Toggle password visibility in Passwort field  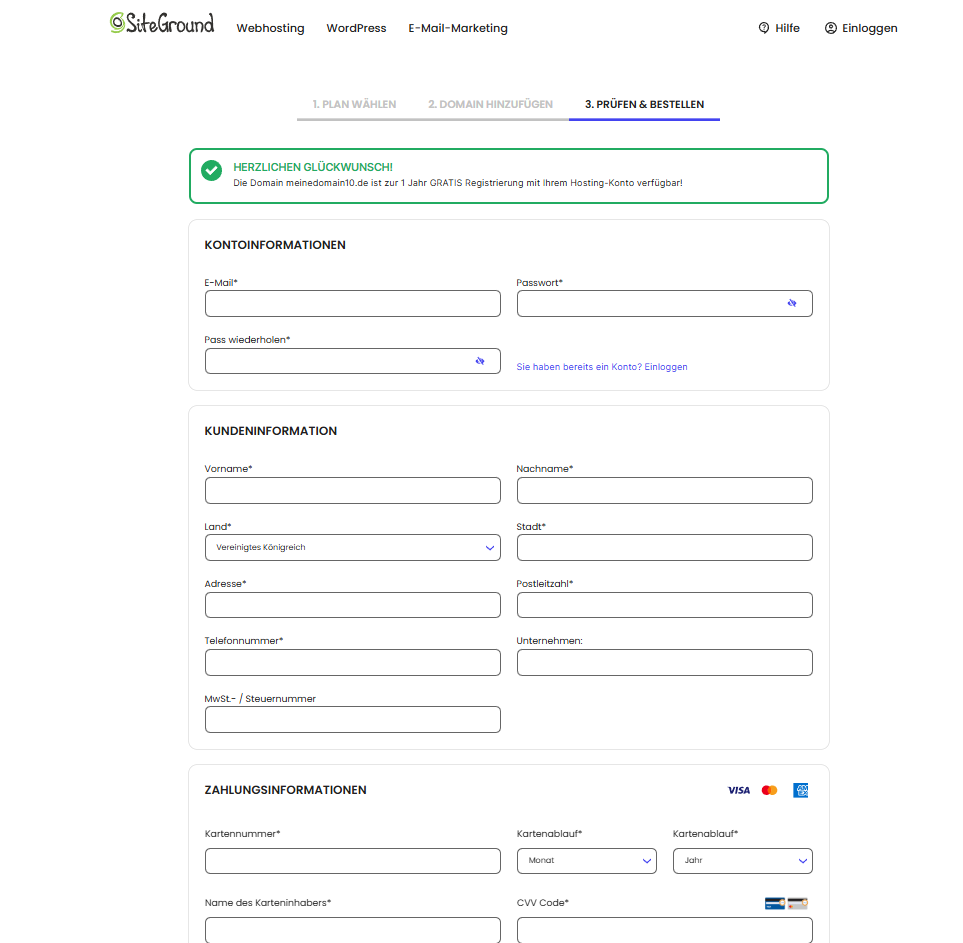tap(792, 303)
